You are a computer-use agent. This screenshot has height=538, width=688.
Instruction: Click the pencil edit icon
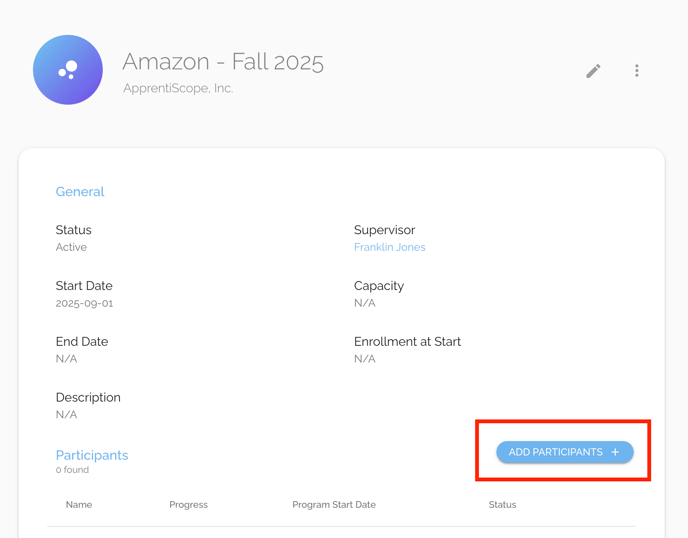(593, 71)
